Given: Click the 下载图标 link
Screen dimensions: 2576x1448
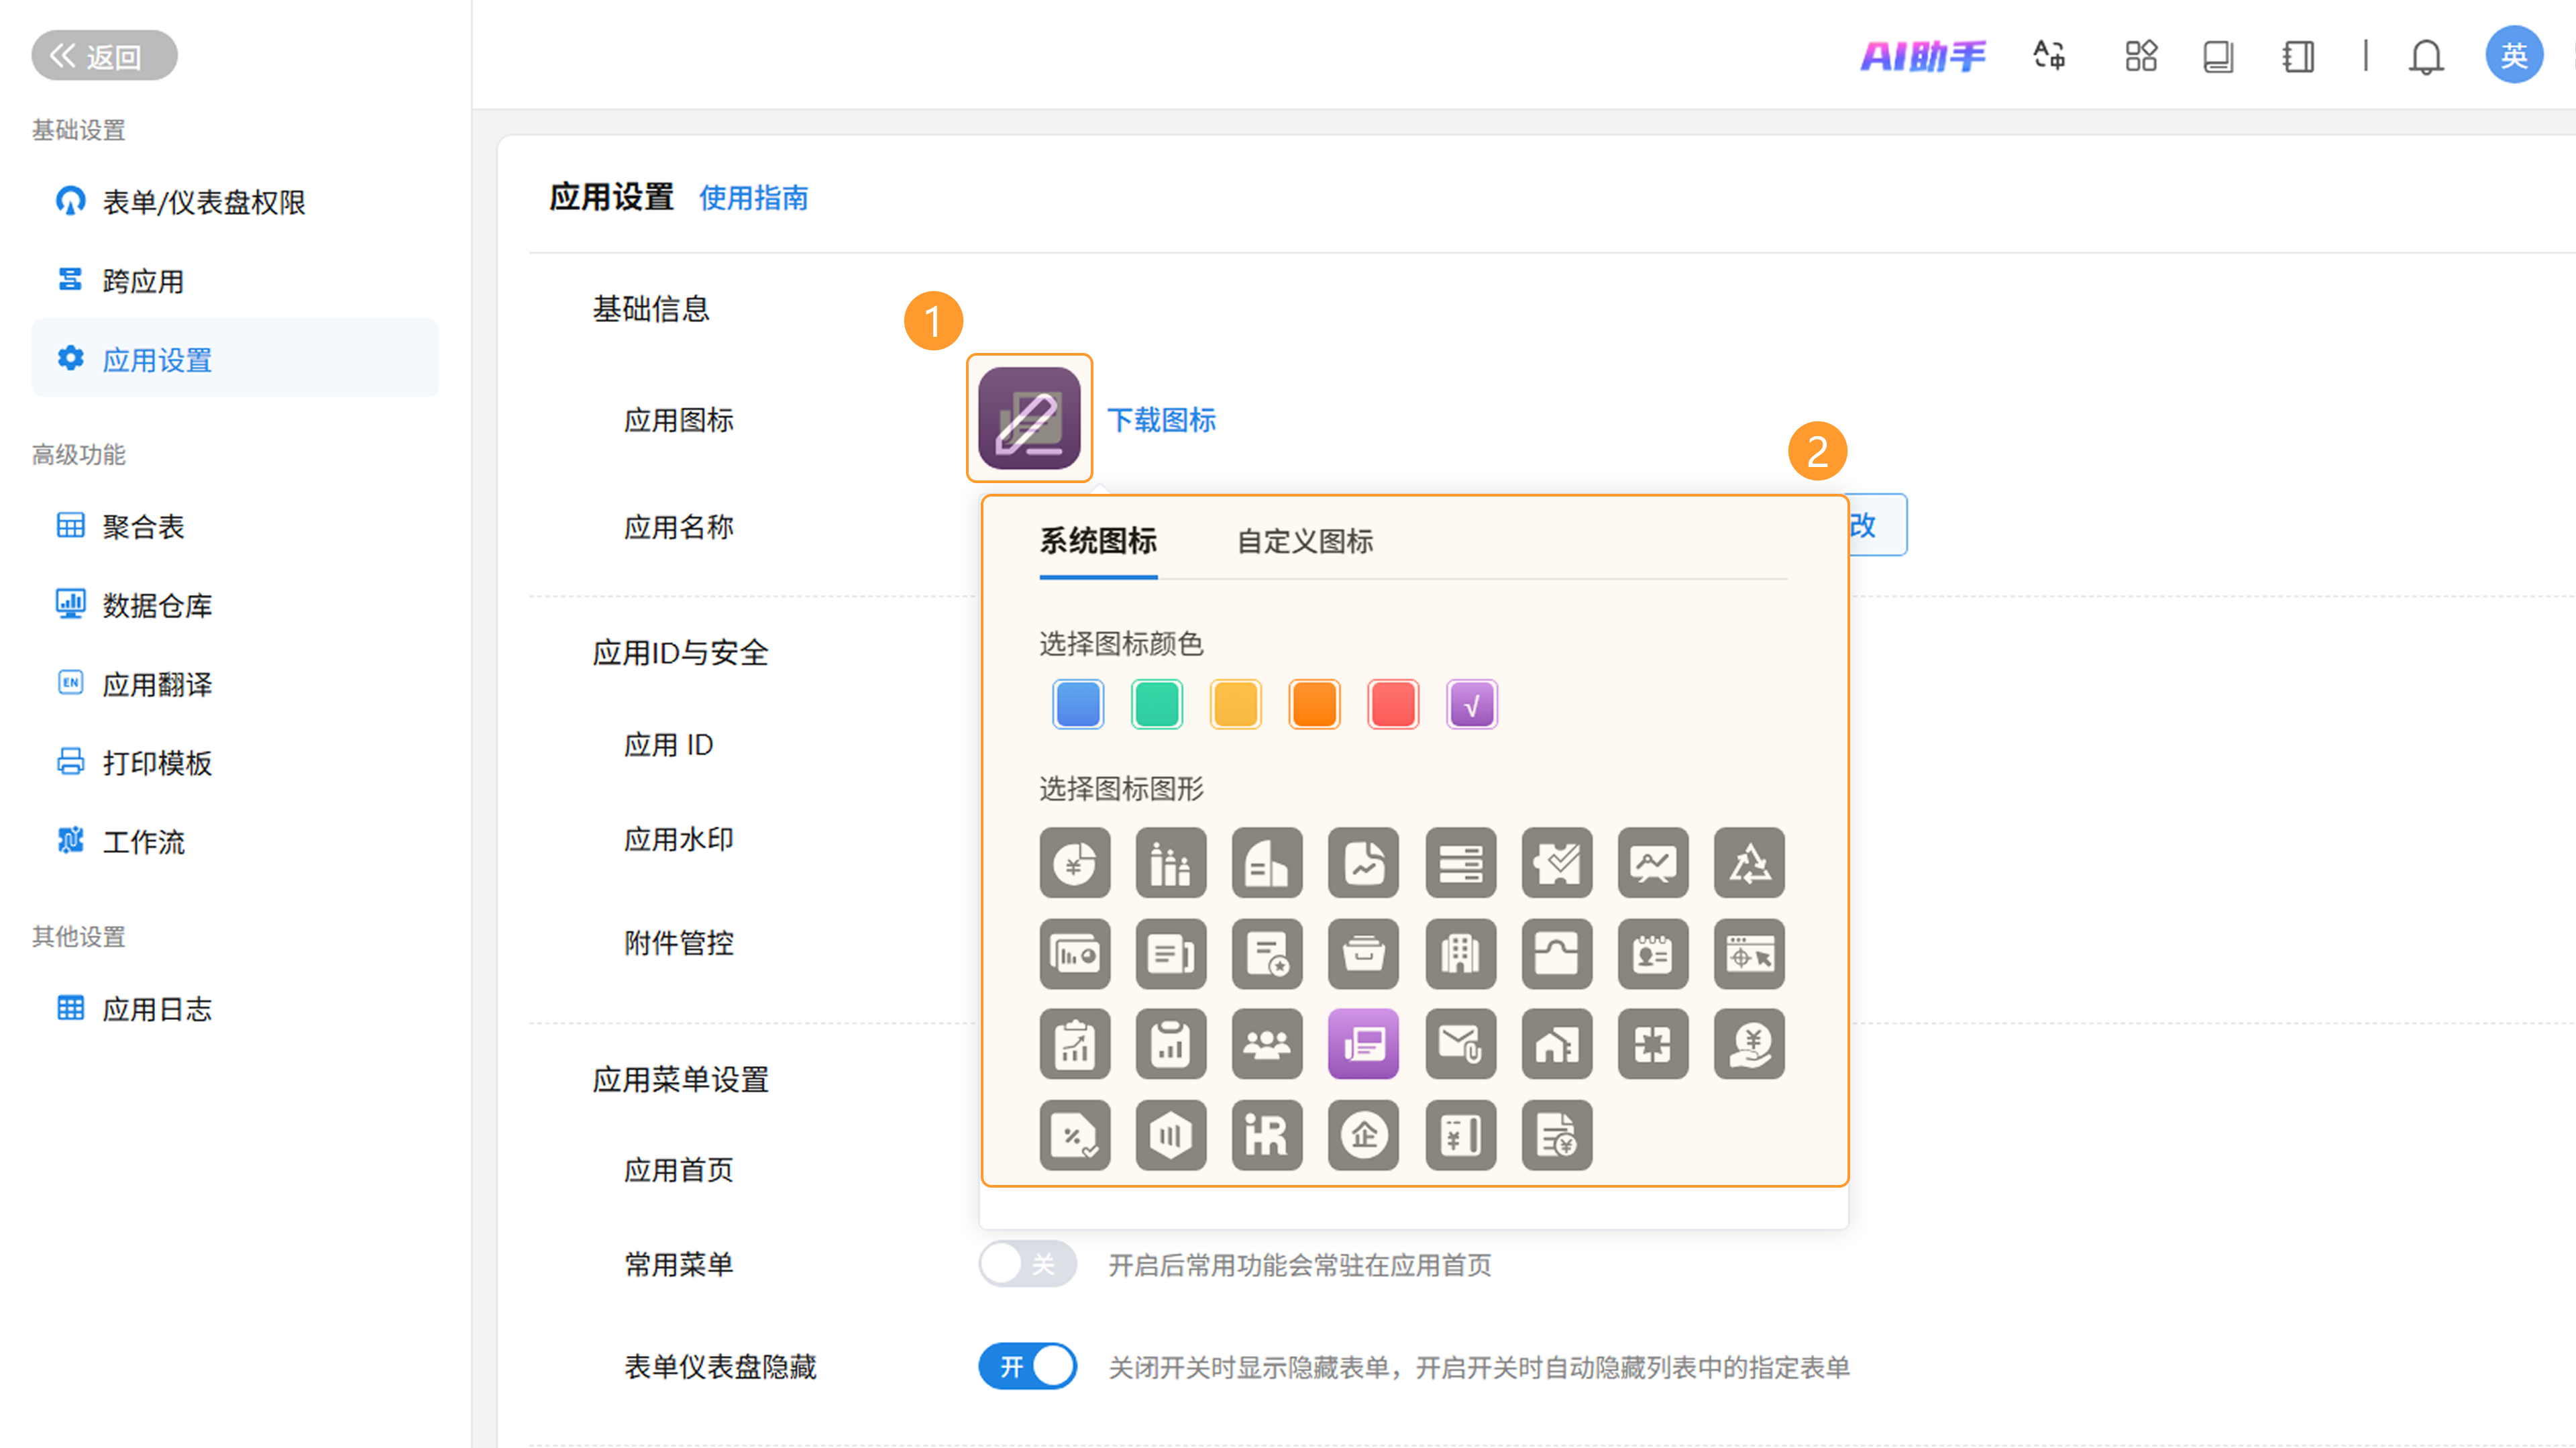Looking at the screenshot, I should (x=1161, y=420).
